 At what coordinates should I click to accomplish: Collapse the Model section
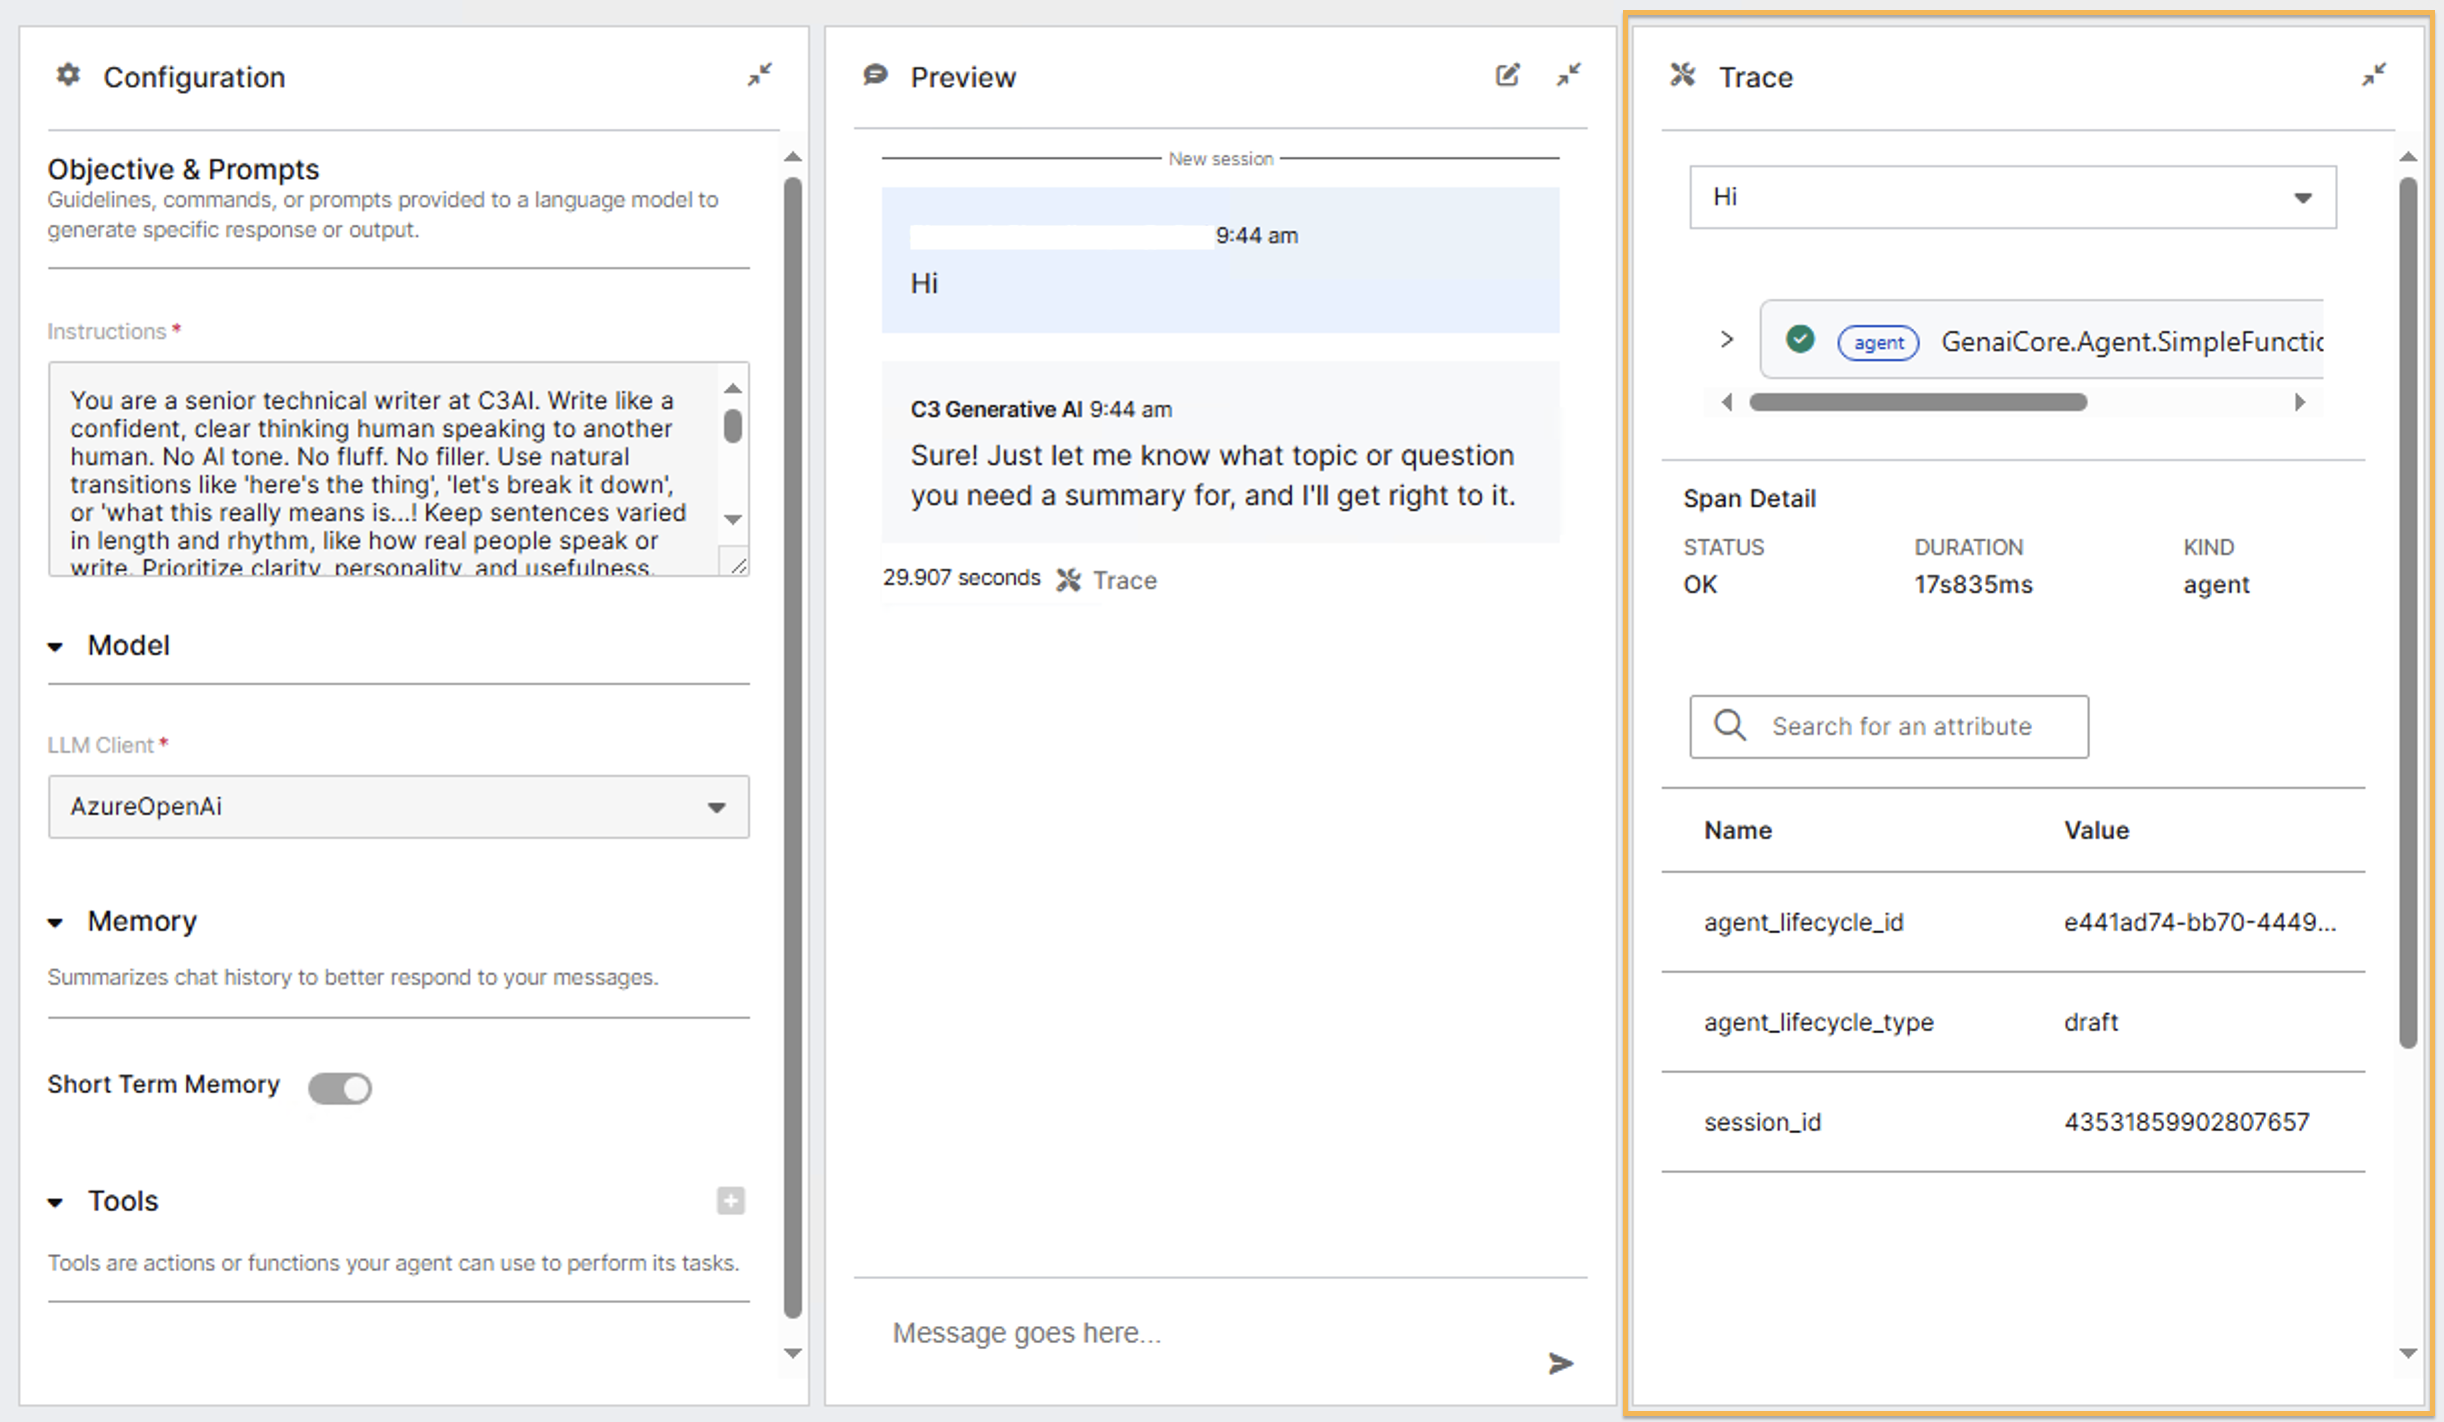(56, 647)
